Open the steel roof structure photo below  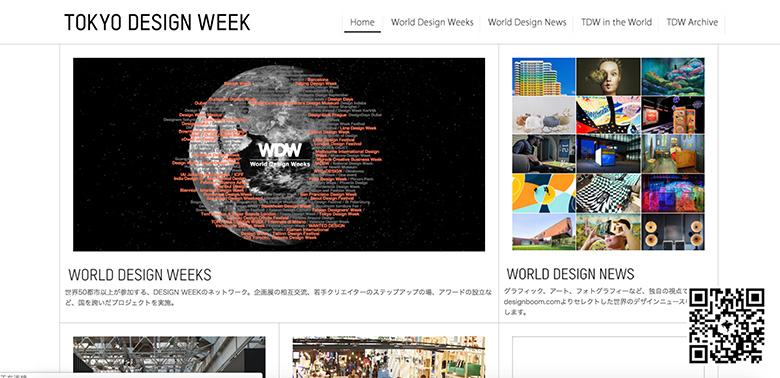pyautogui.click(x=169, y=357)
